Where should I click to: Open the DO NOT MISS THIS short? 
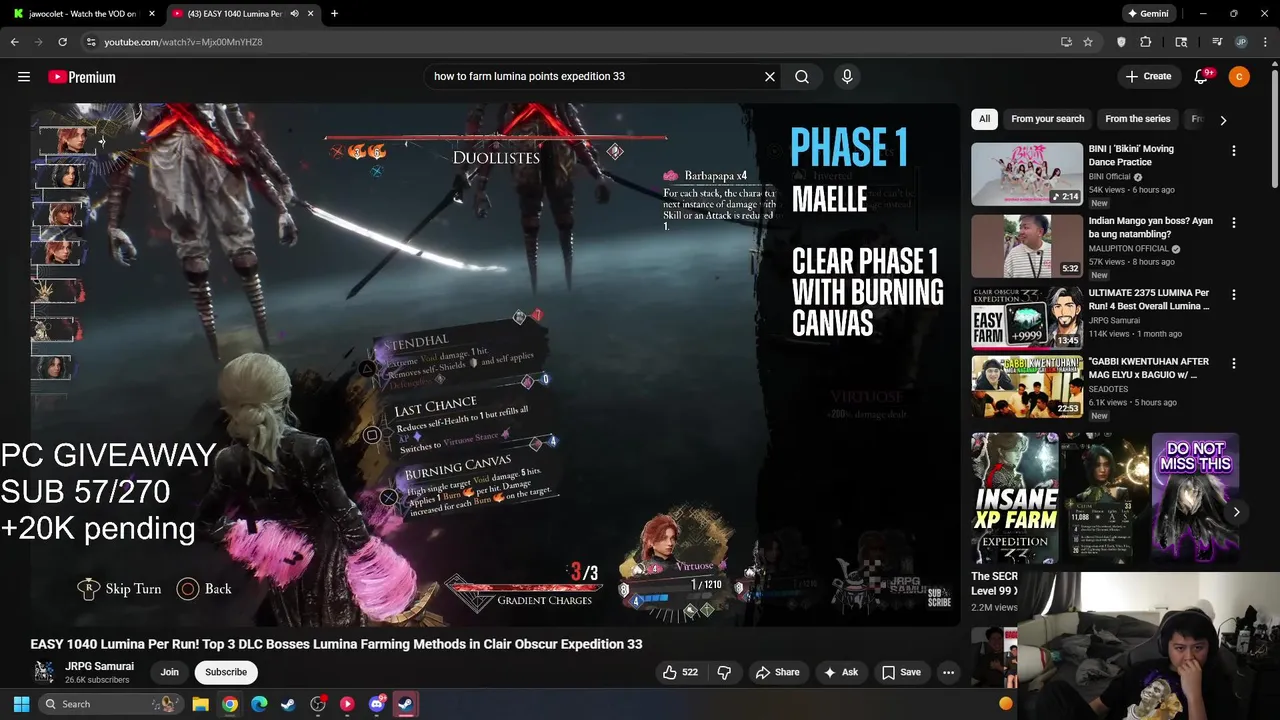point(1195,498)
